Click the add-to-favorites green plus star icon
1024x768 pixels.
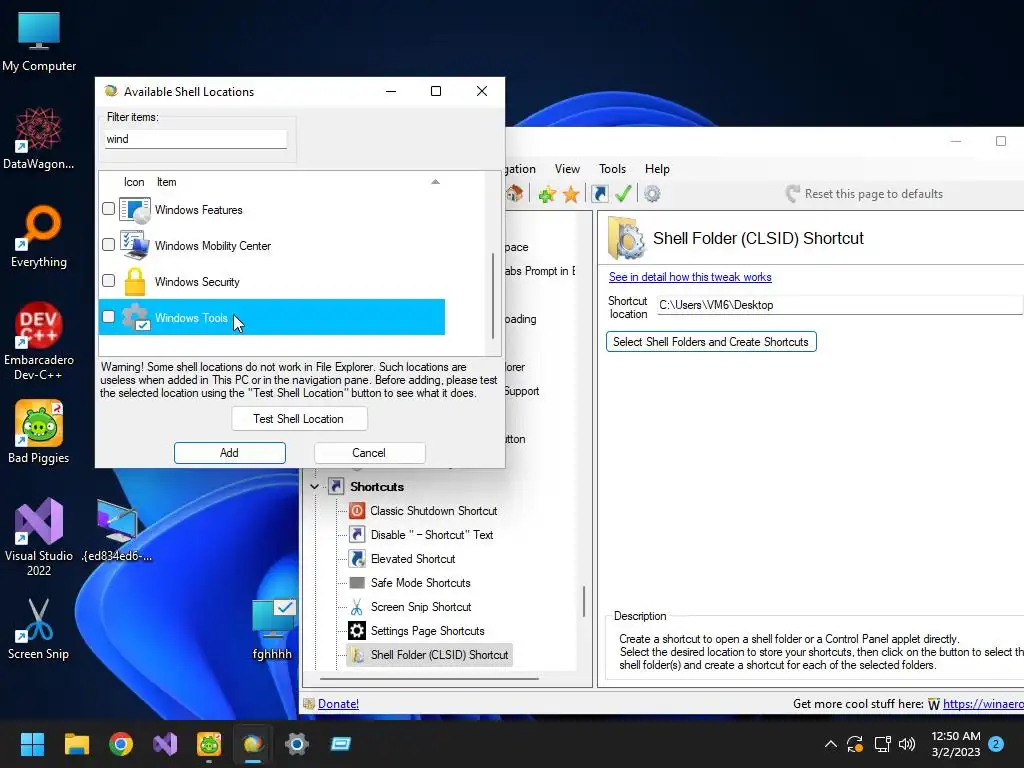(x=547, y=194)
